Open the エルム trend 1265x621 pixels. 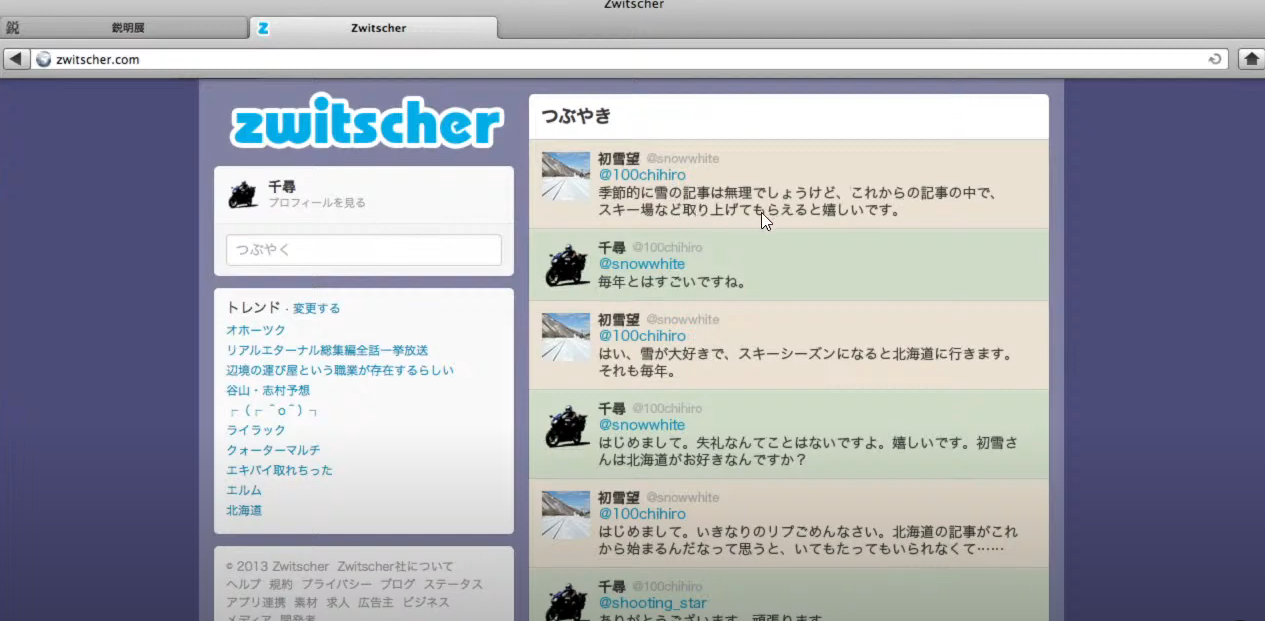244,490
